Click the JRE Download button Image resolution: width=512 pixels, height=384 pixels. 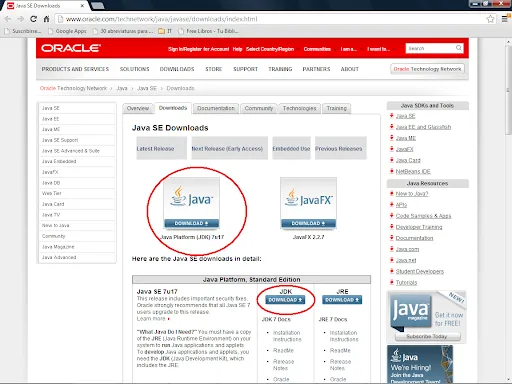pyautogui.click(x=342, y=300)
